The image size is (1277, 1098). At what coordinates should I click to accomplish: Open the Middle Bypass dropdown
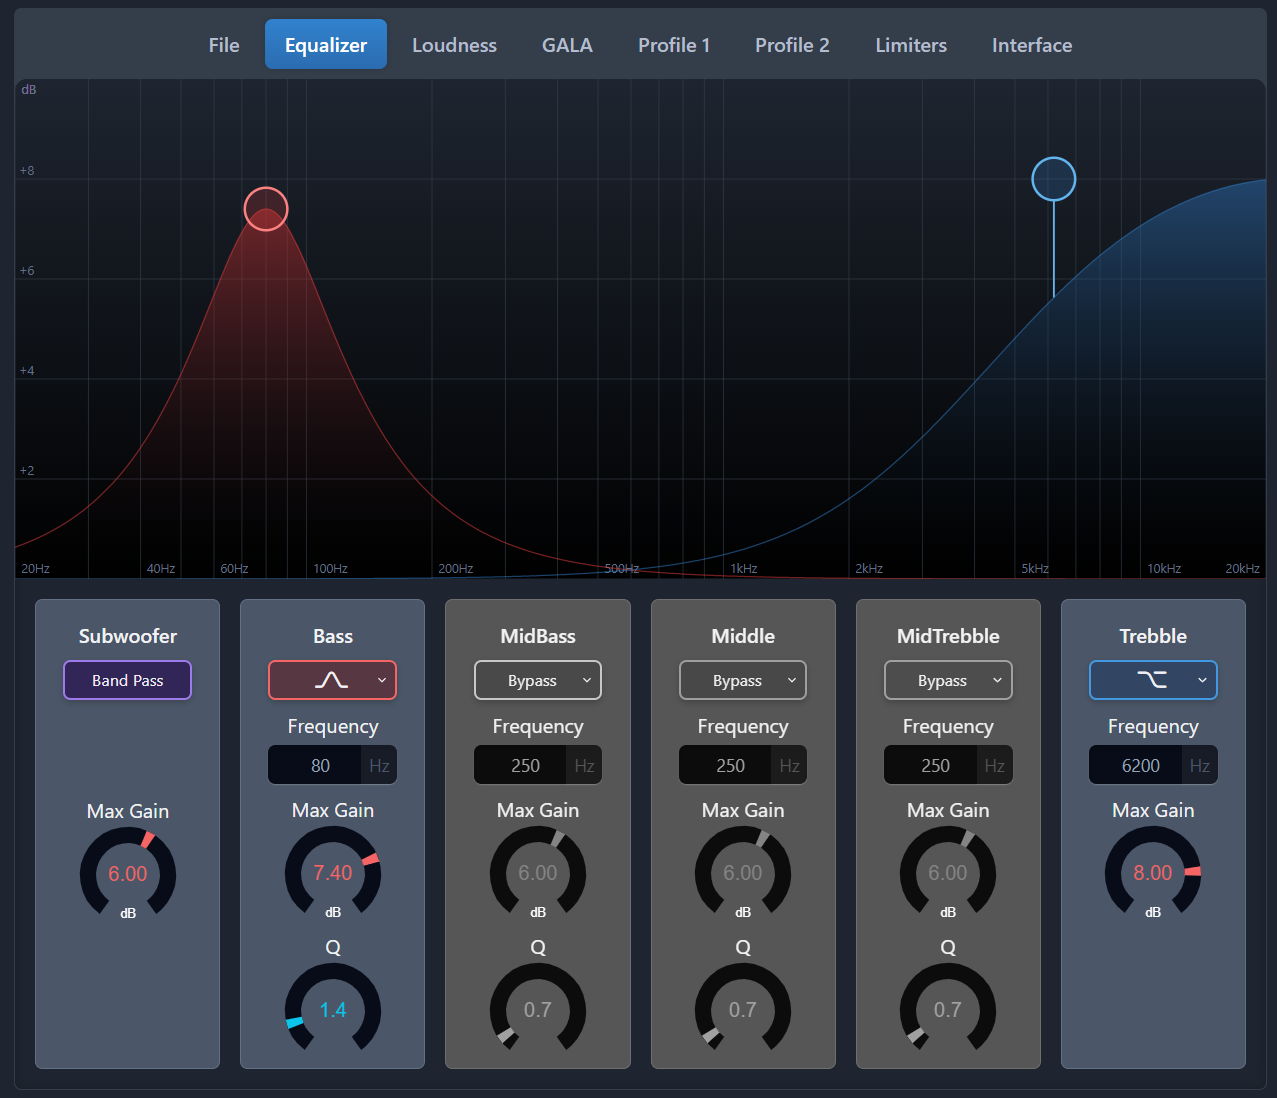743,680
